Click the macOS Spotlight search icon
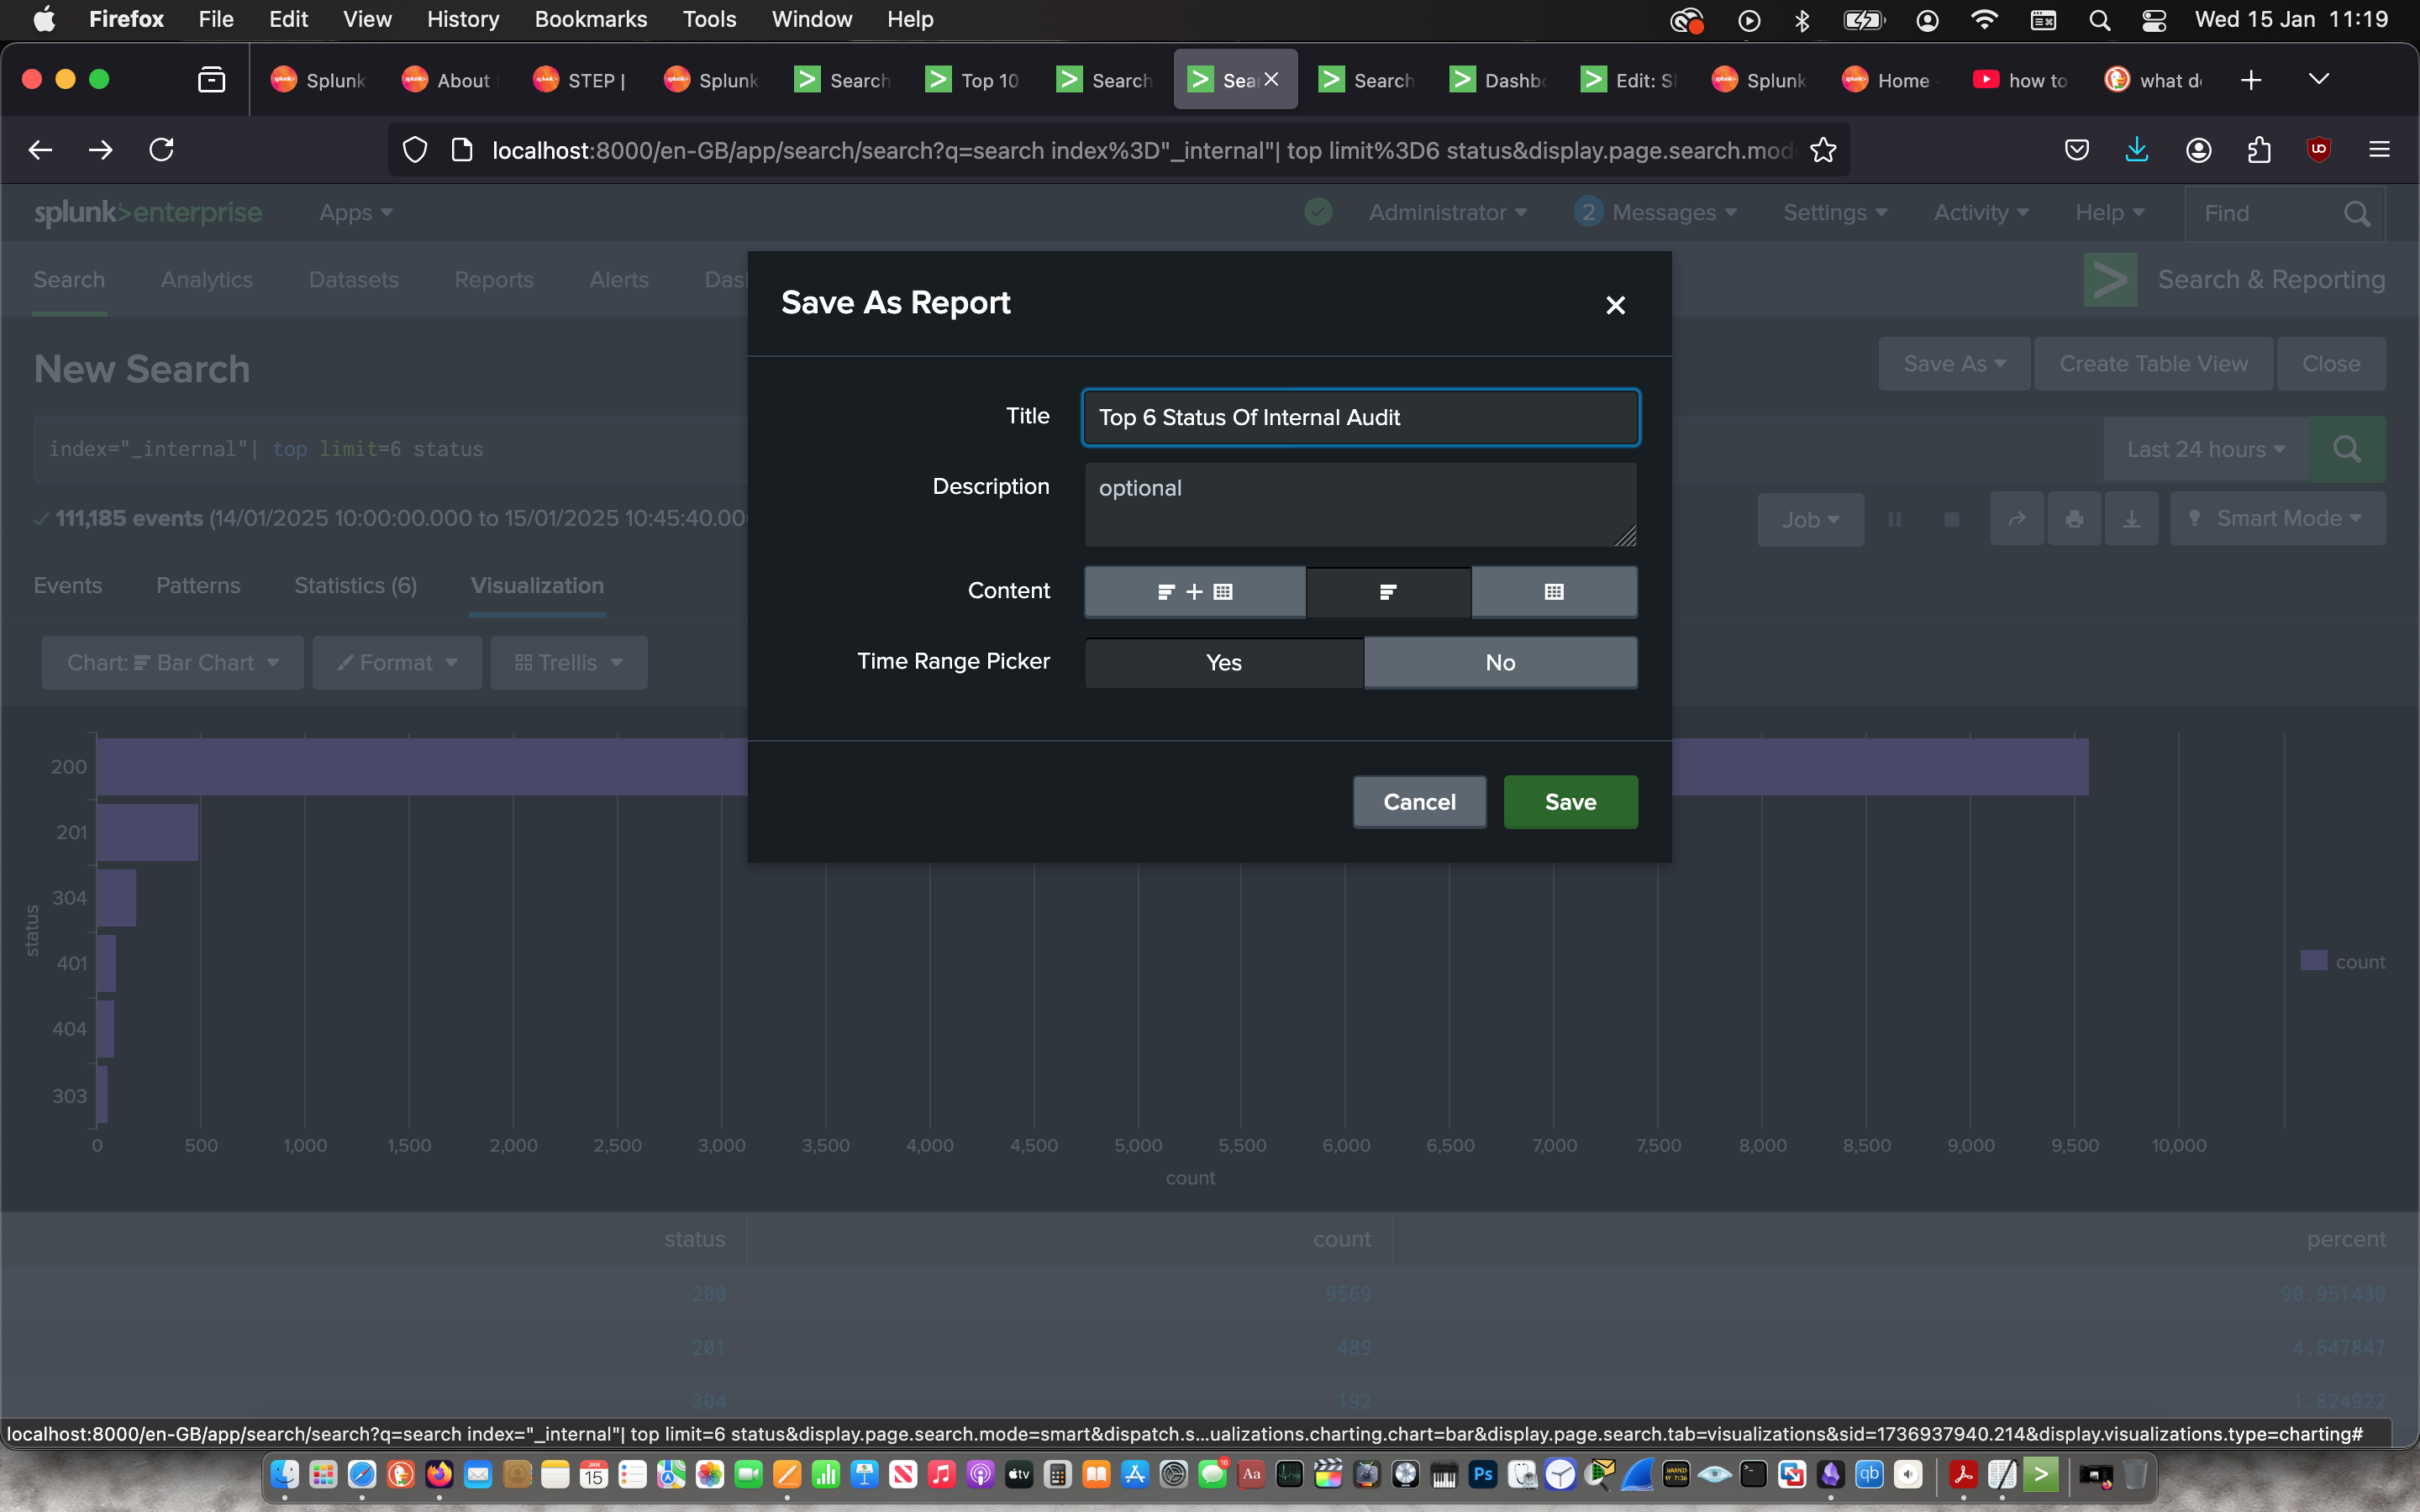The height and width of the screenshot is (1512, 2420). [2099, 20]
